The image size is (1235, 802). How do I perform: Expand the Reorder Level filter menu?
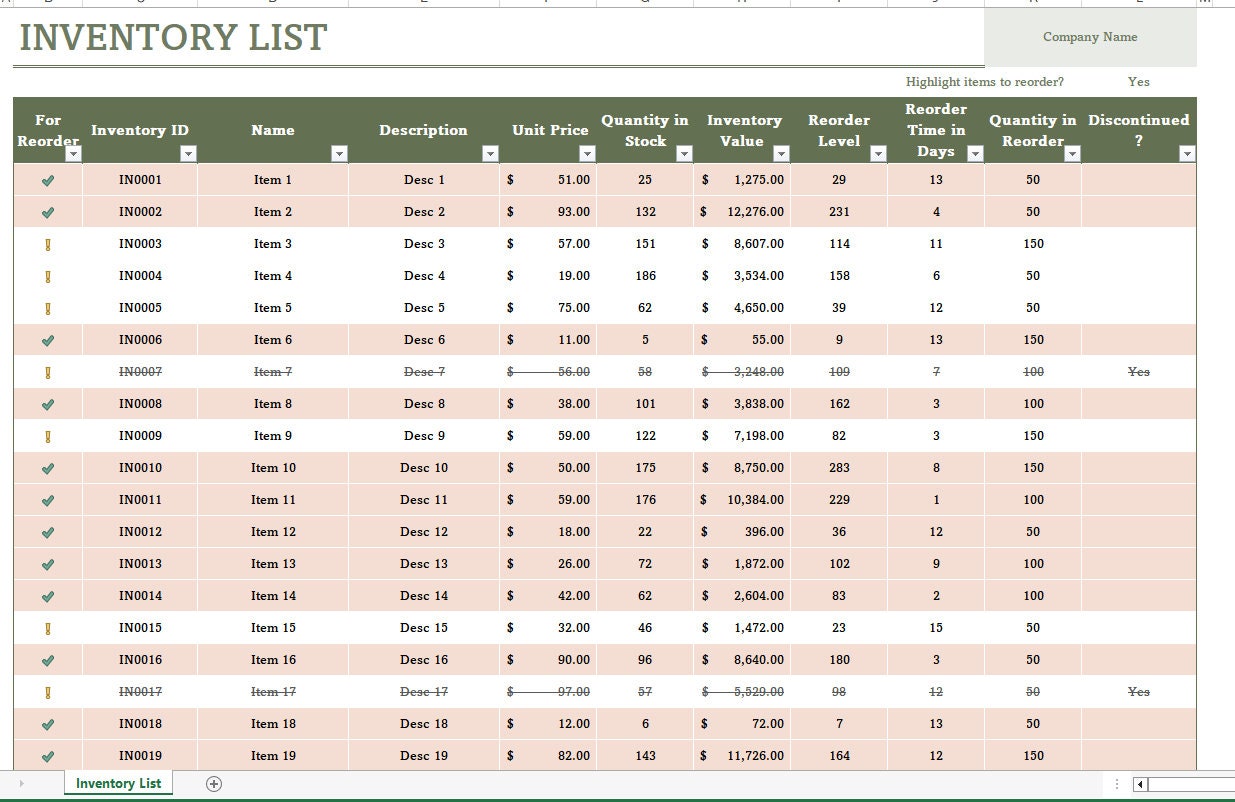pyautogui.click(x=878, y=154)
